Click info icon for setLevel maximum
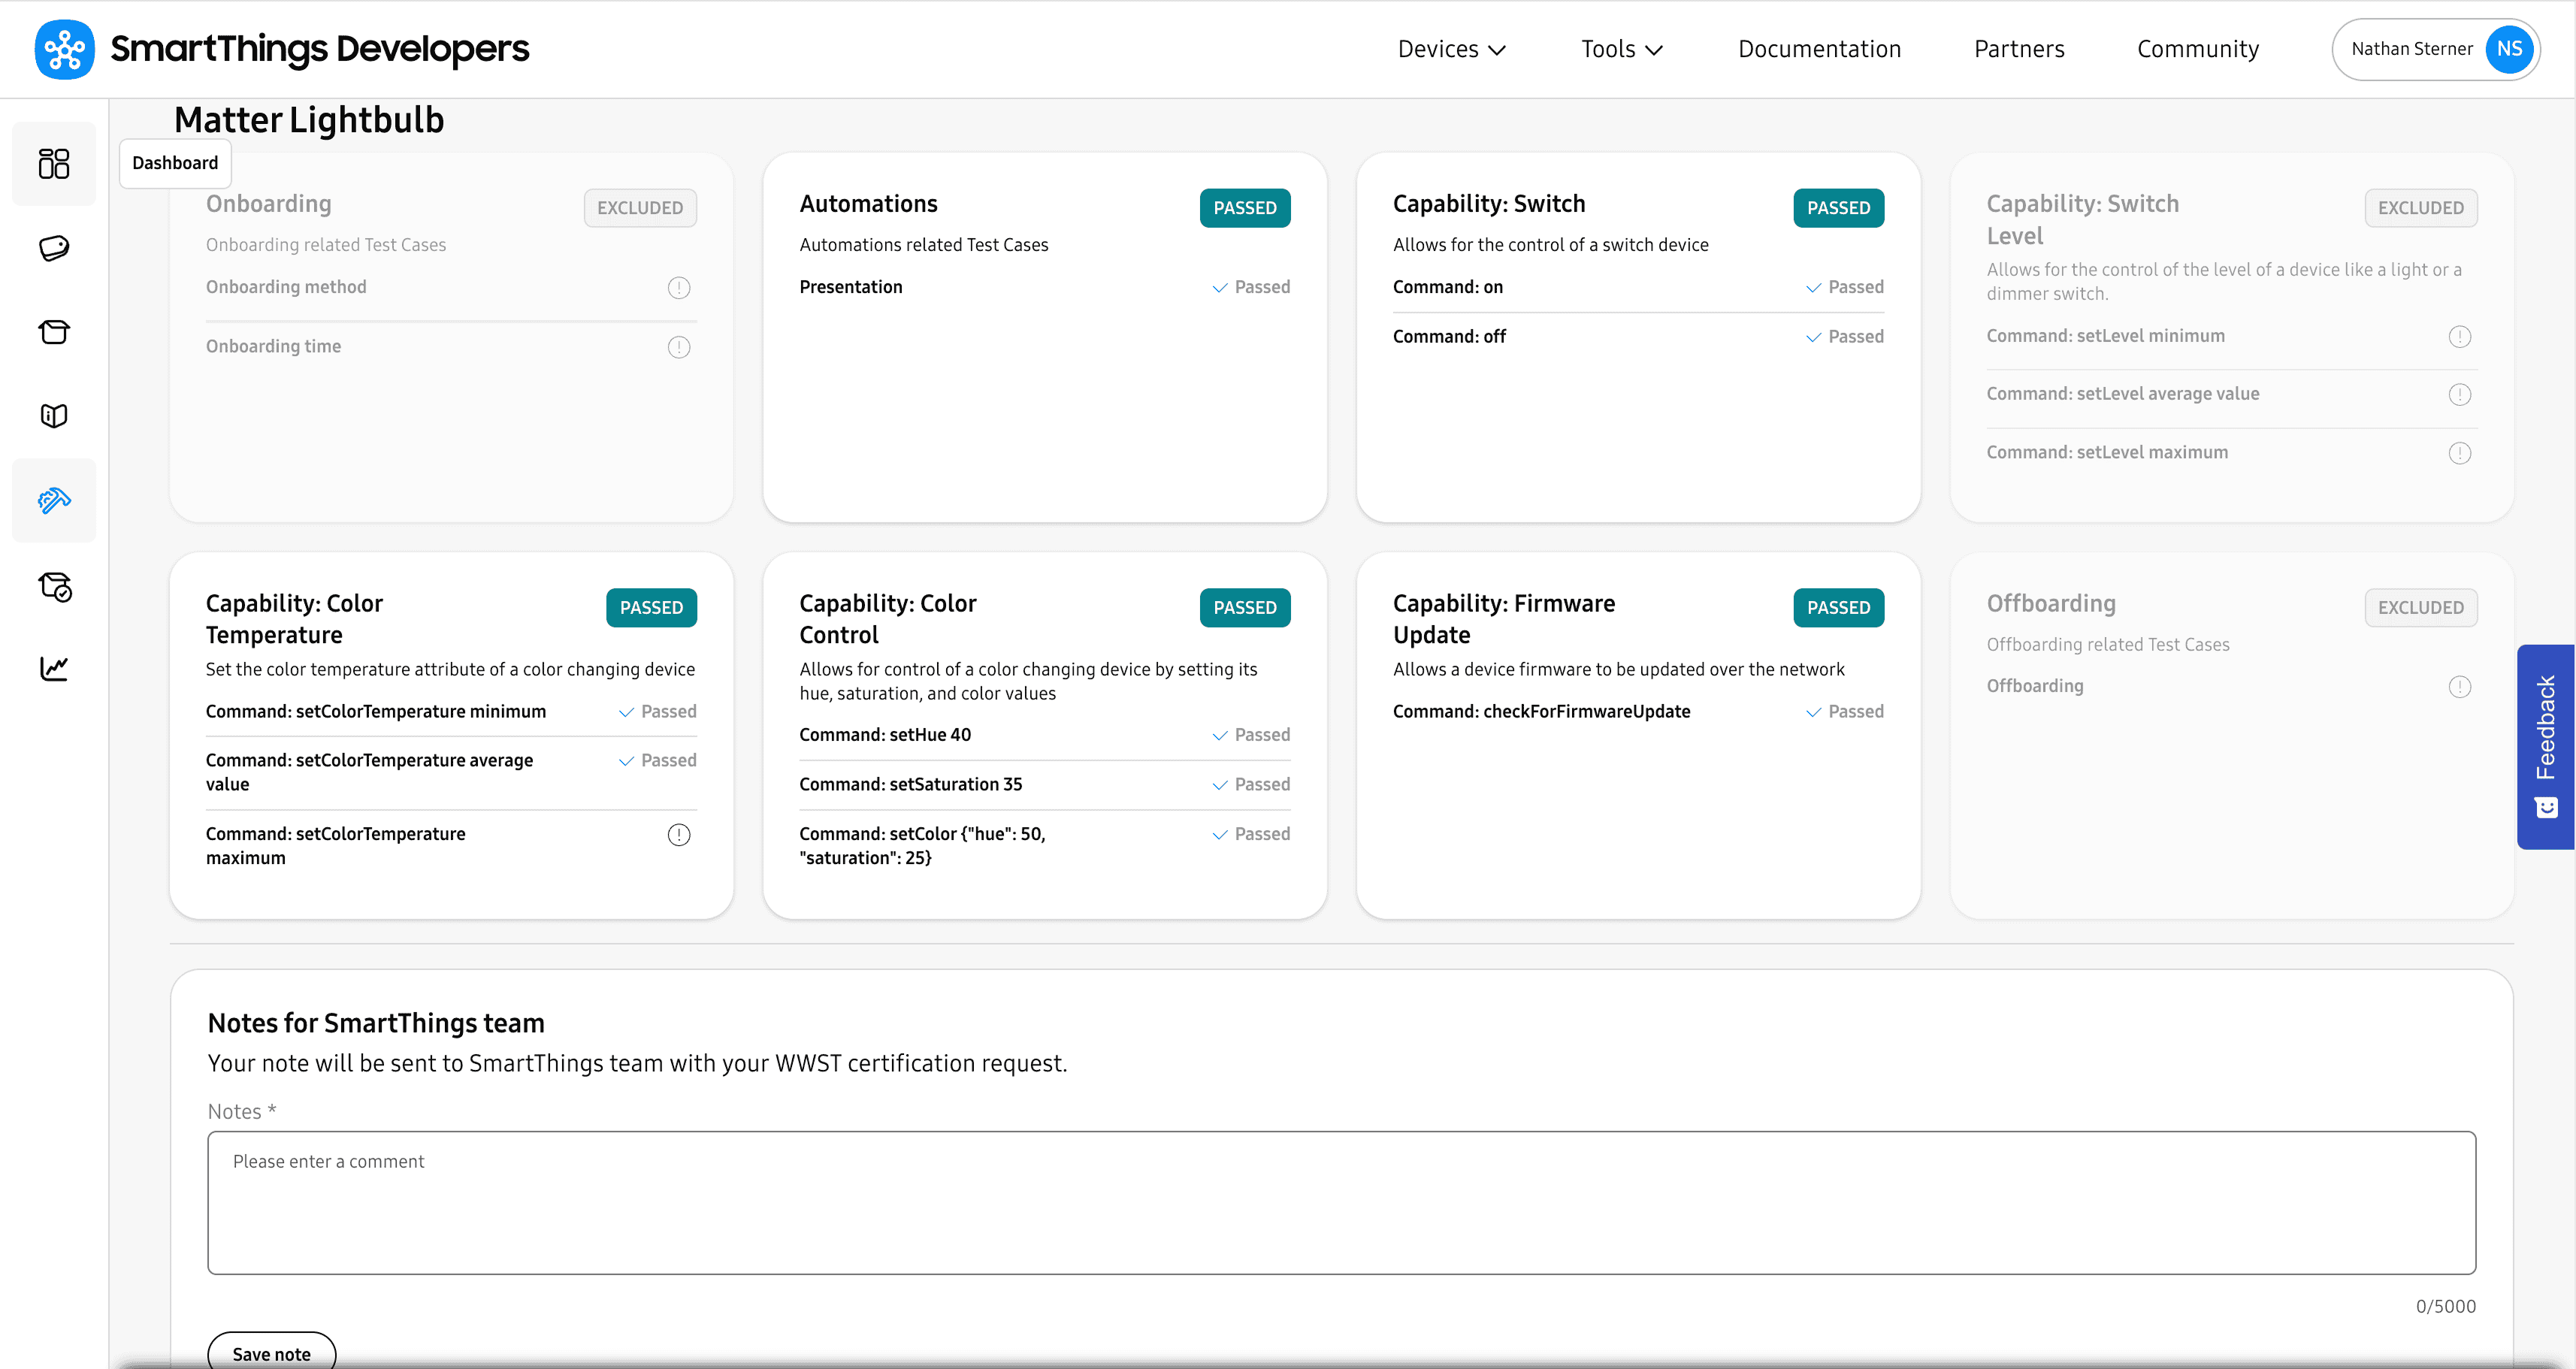The width and height of the screenshot is (2576, 1369). point(2460,453)
